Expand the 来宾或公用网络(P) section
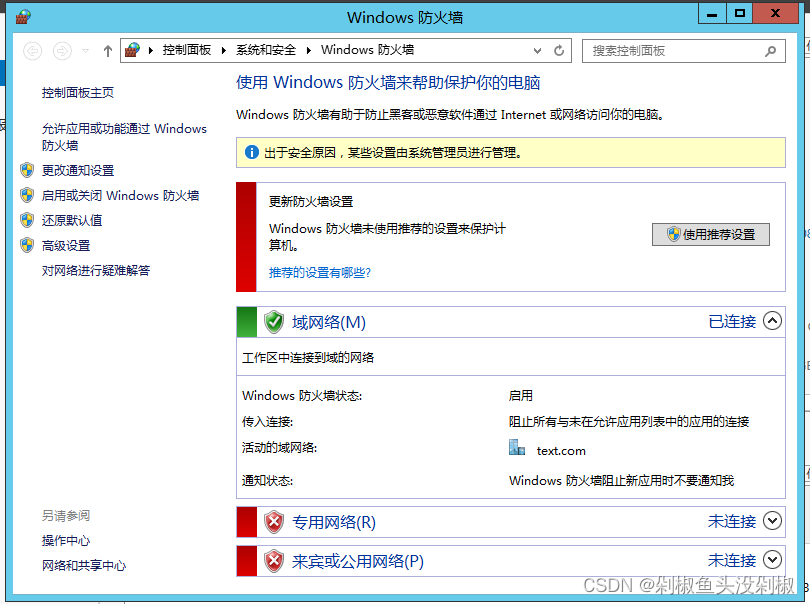 772,560
